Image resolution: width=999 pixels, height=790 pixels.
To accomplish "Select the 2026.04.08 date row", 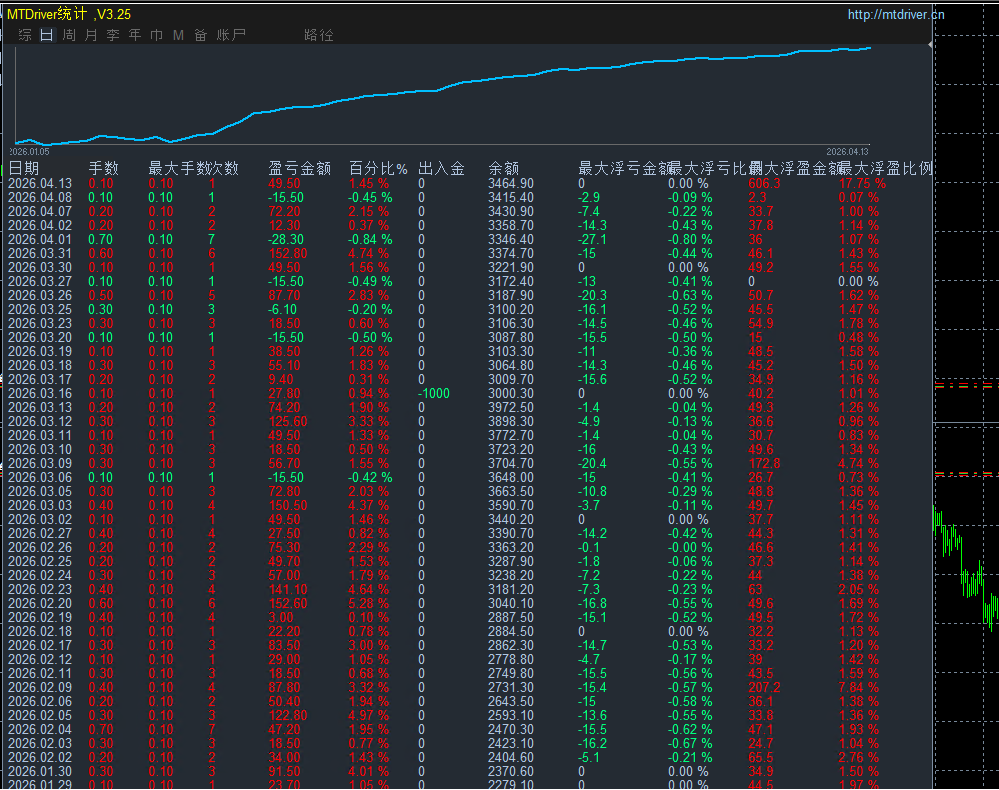I will point(468,198).
